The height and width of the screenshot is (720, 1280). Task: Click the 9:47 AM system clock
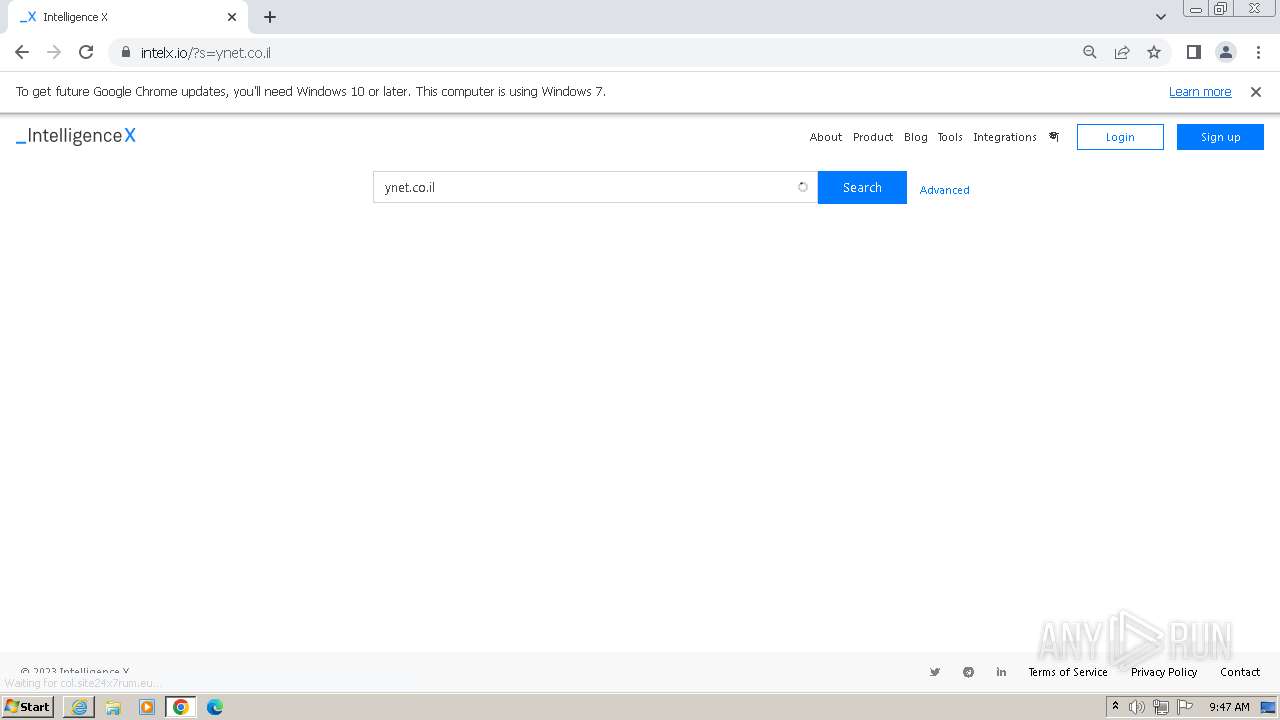point(1229,707)
